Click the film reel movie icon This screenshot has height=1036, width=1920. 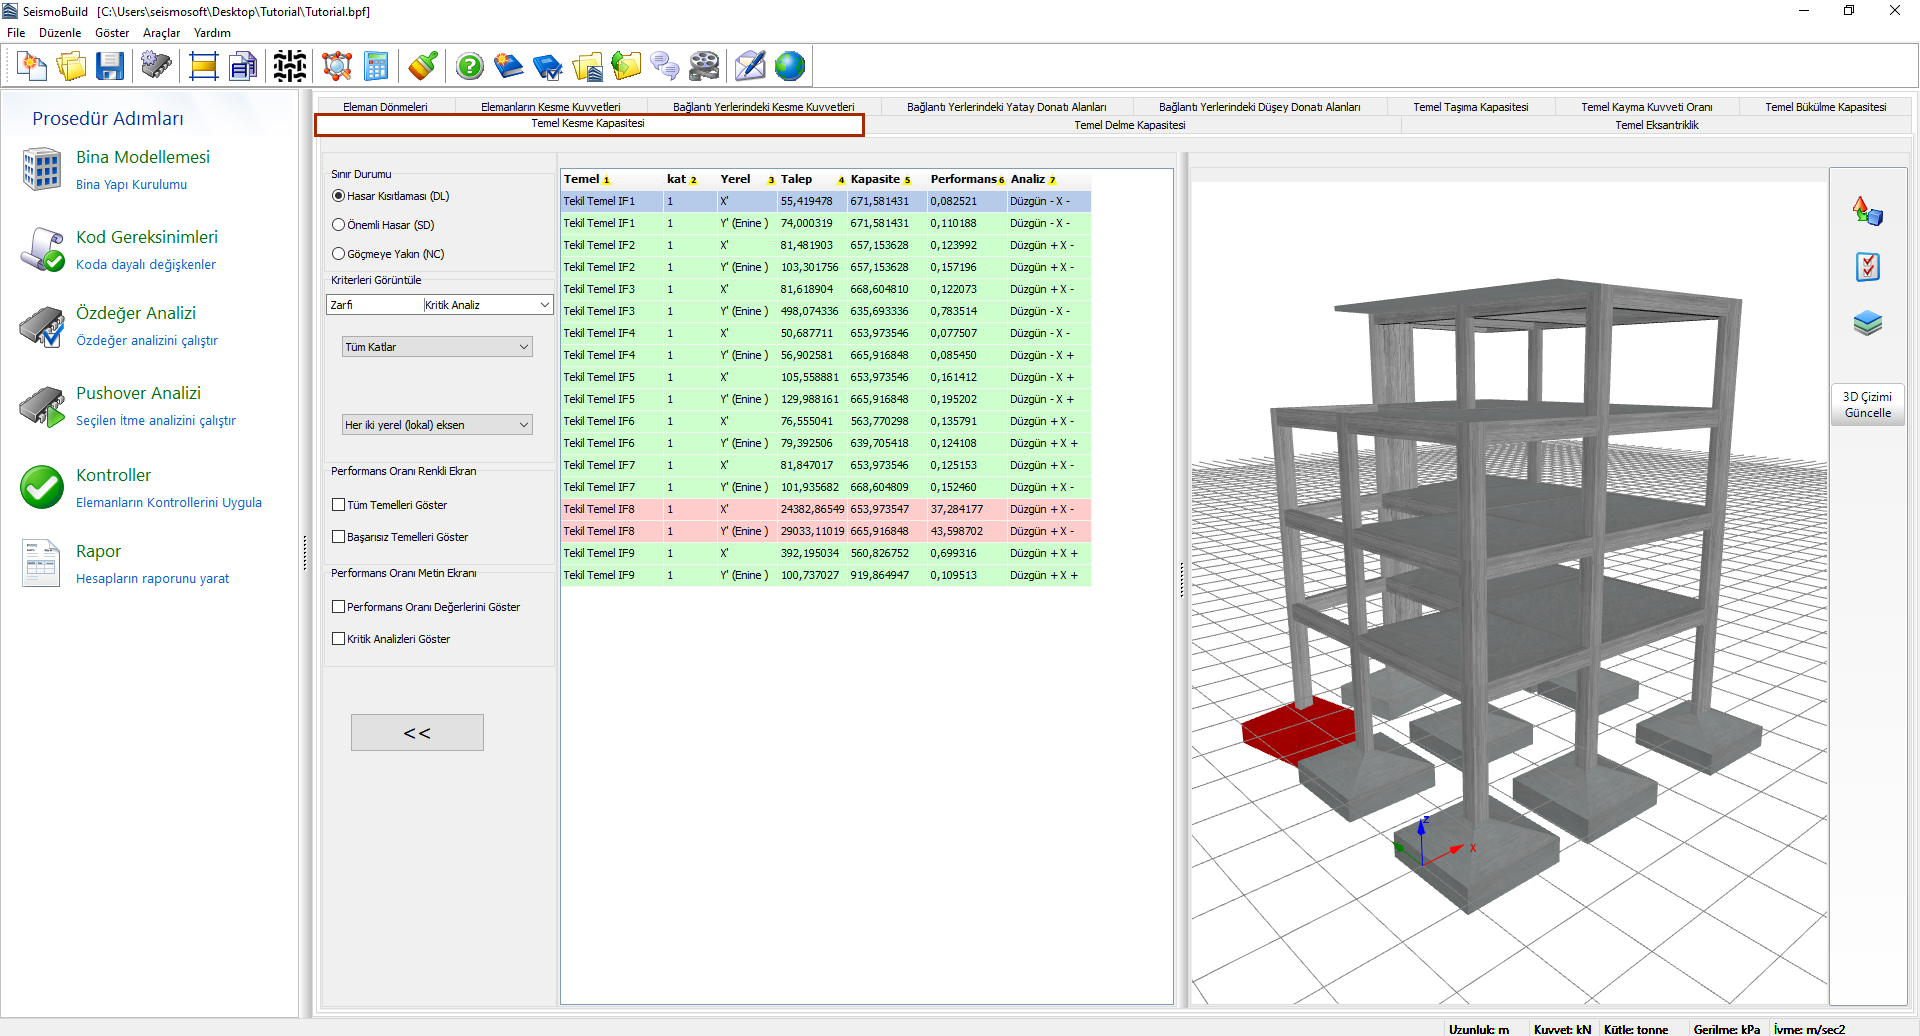(x=704, y=67)
